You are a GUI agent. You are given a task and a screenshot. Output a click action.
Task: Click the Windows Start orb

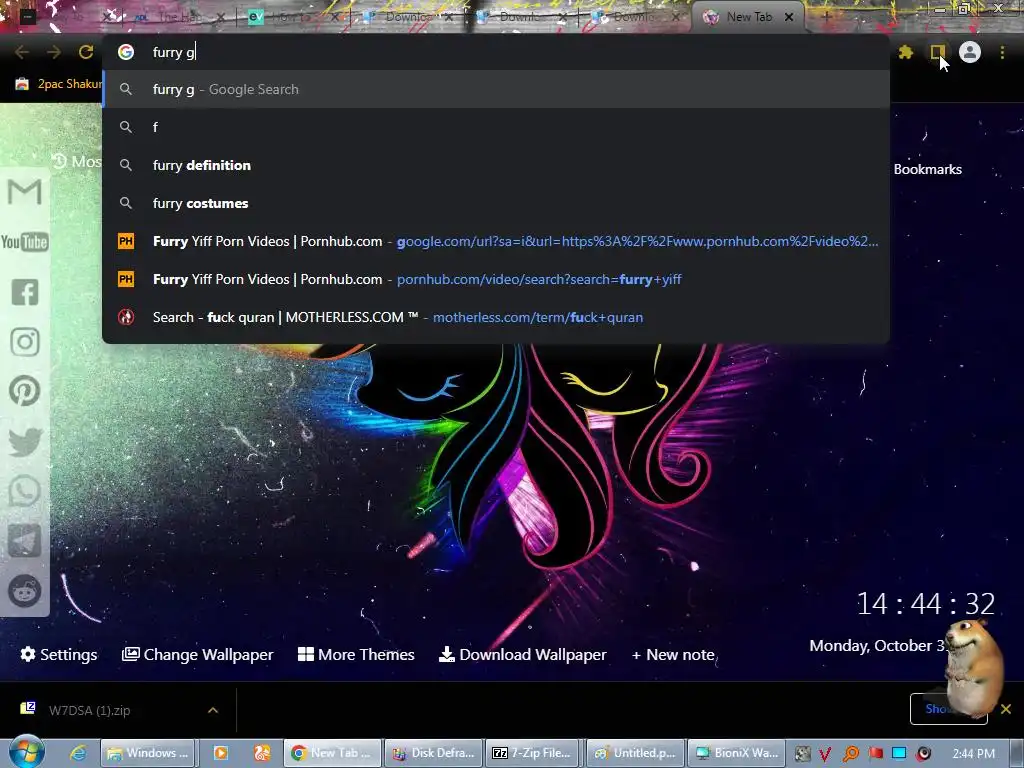[26, 752]
